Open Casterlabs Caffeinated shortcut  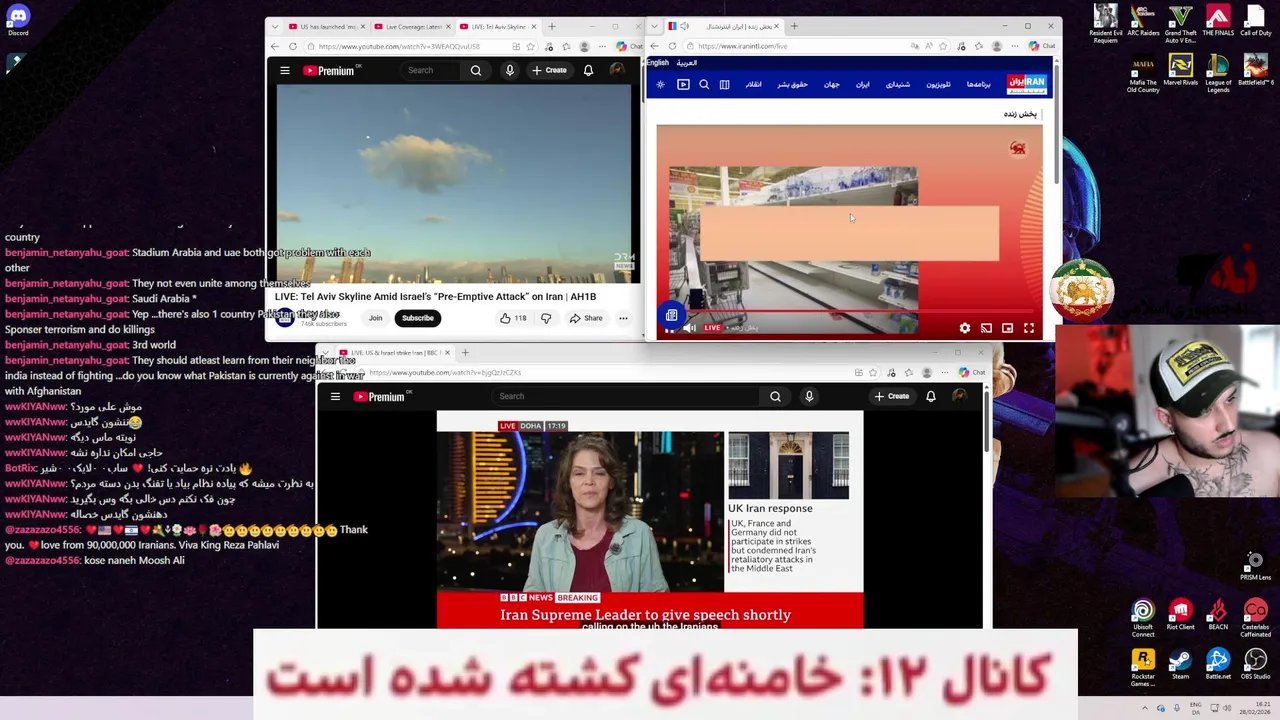1255,618
